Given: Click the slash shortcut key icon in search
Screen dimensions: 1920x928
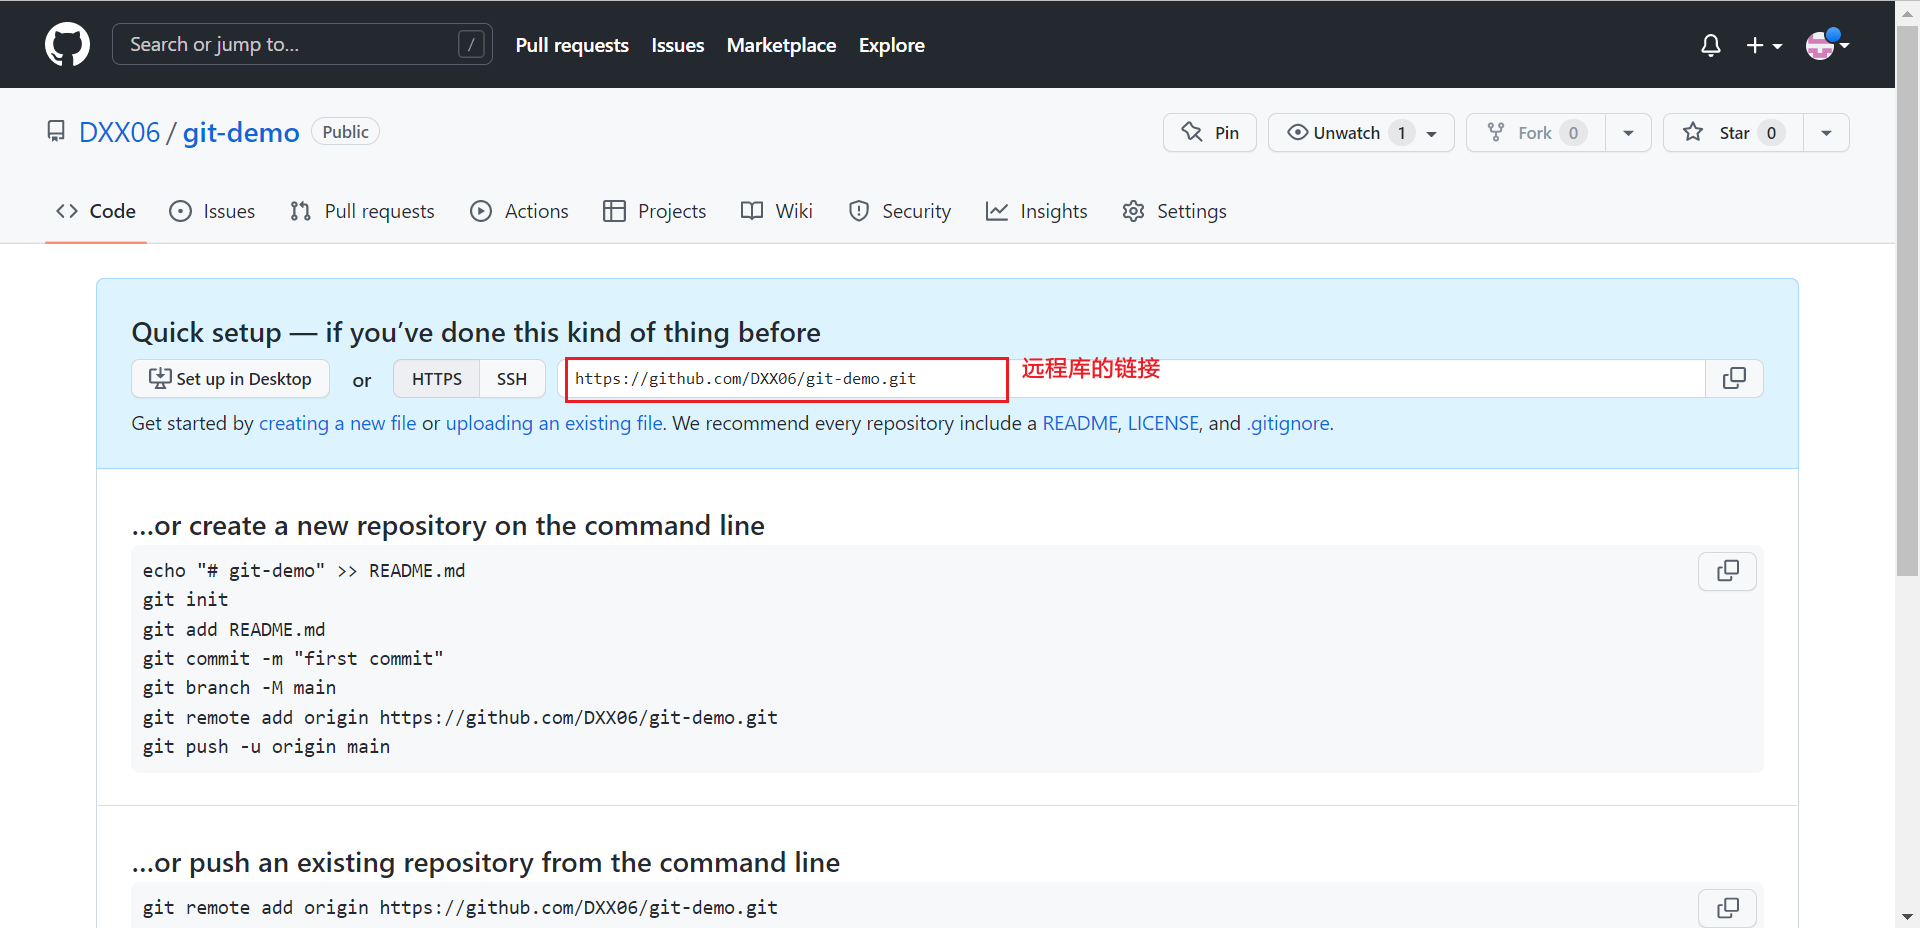Looking at the screenshot, I should pyautogui.click(x=471, y=44).
